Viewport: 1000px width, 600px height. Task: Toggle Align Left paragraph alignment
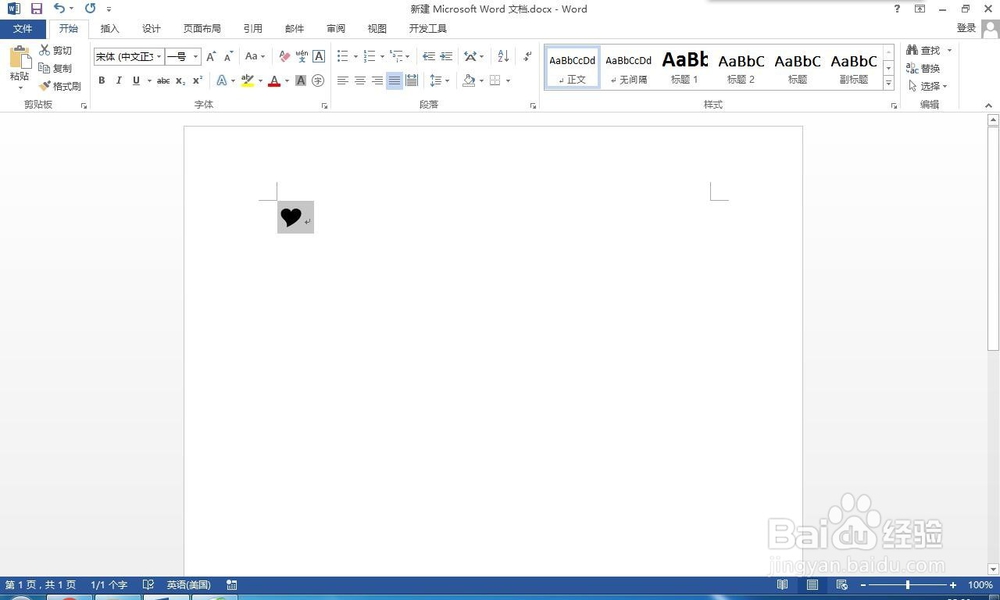click(x=343, y=80)
